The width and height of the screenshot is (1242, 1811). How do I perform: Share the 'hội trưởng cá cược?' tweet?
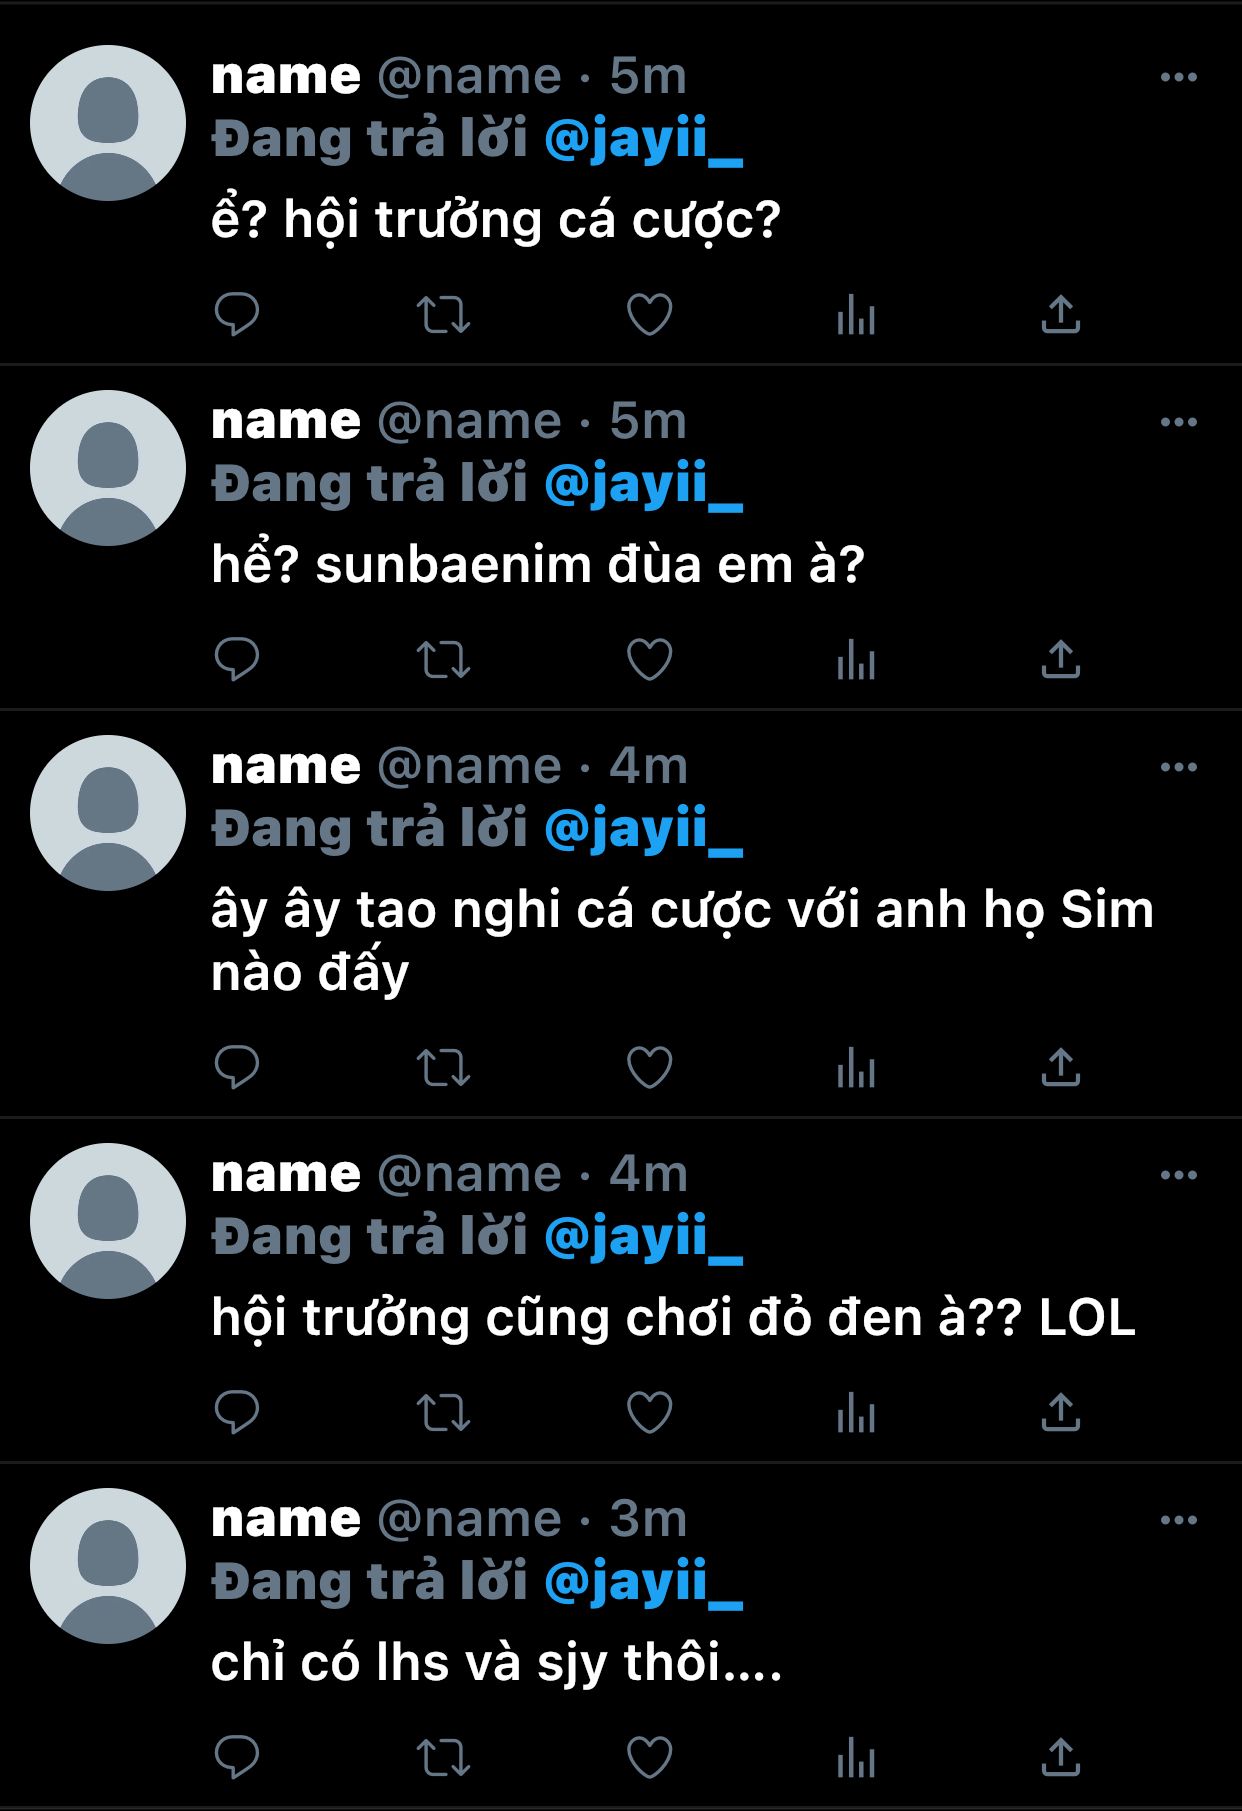(x=1061, y=314)
